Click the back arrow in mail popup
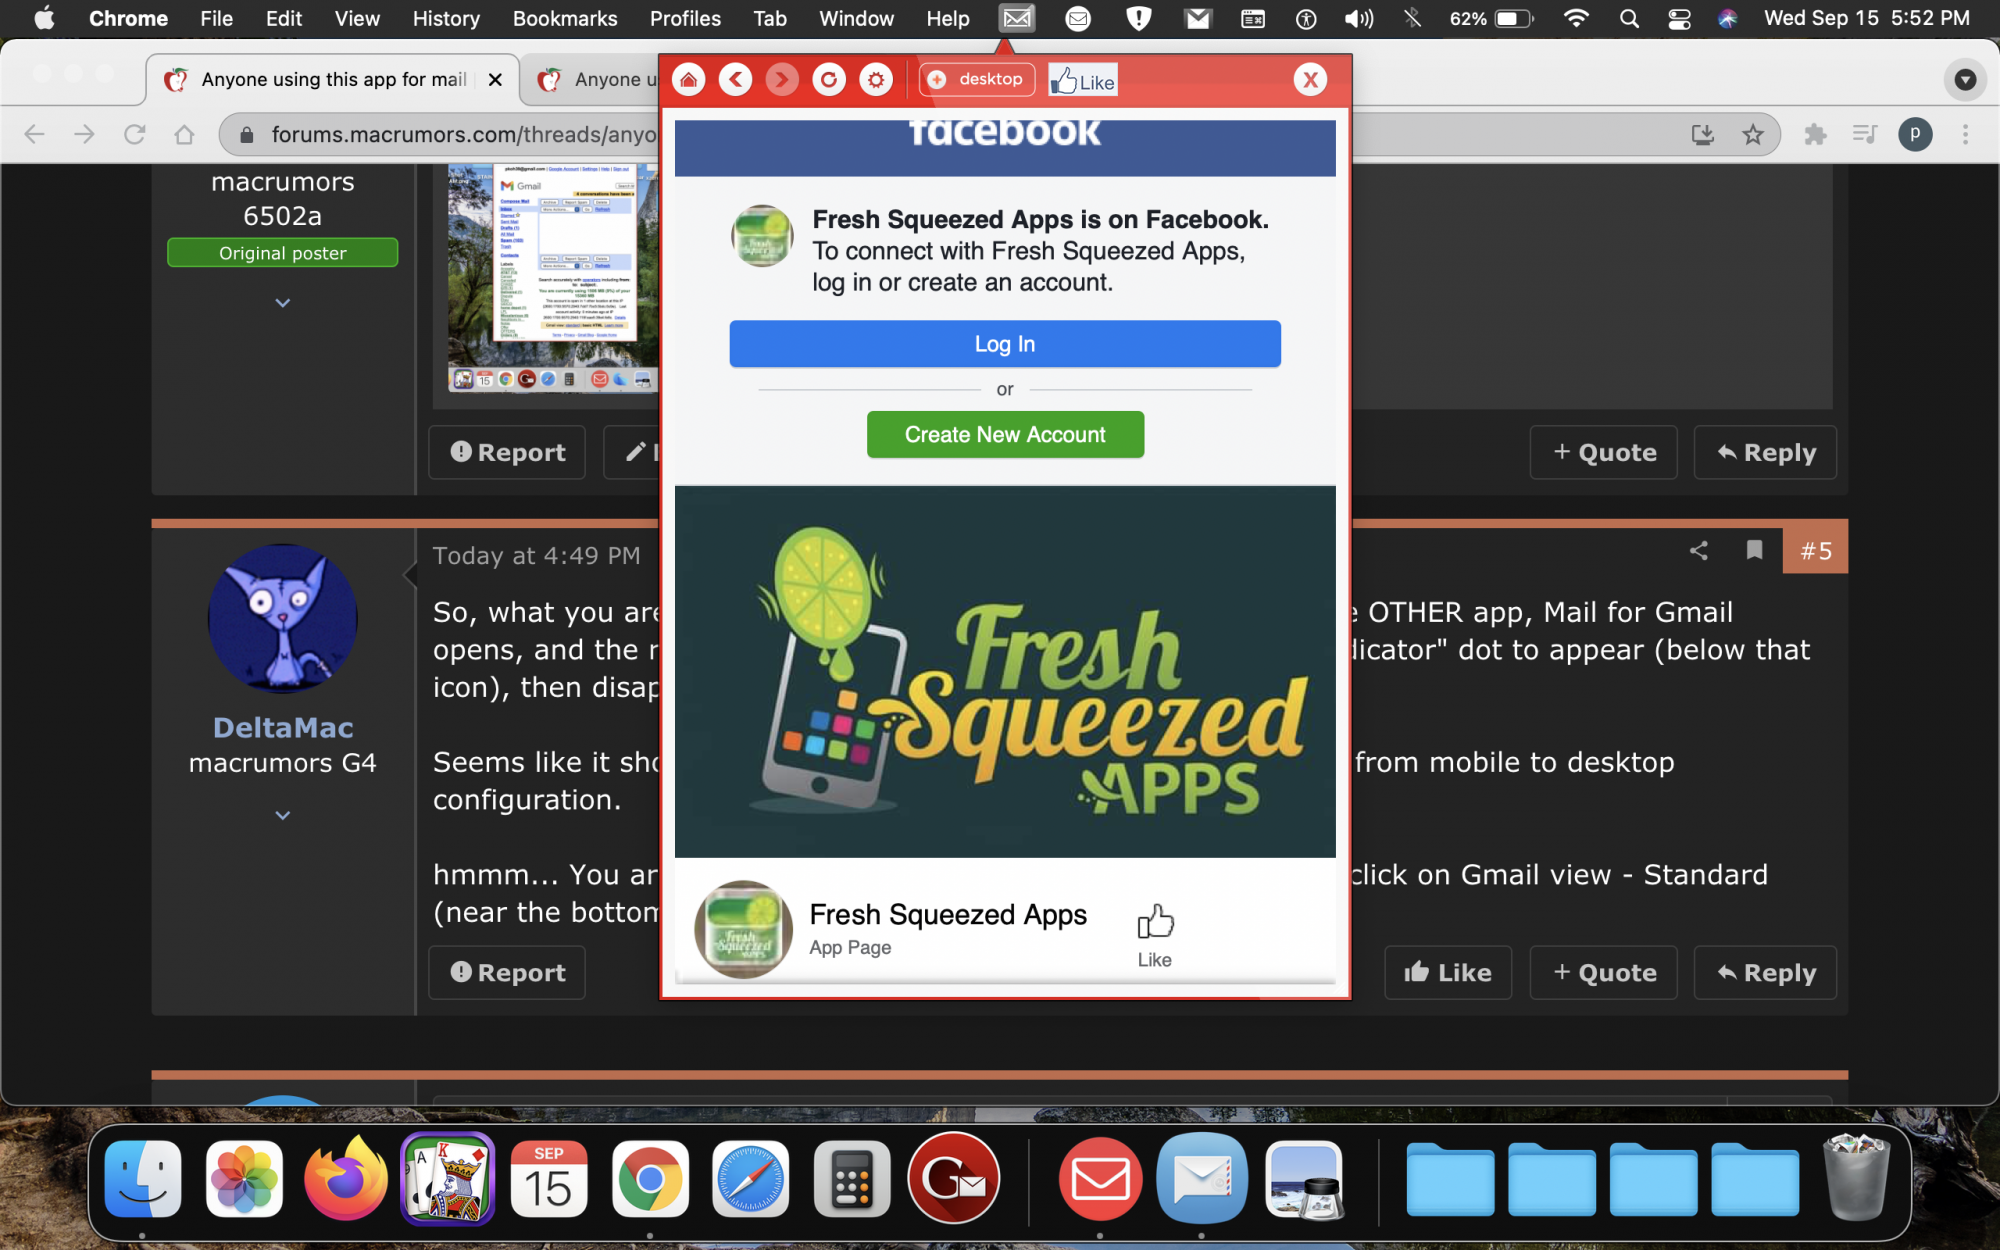Viewport: 2000px width, 1250px height. [735, 80]
